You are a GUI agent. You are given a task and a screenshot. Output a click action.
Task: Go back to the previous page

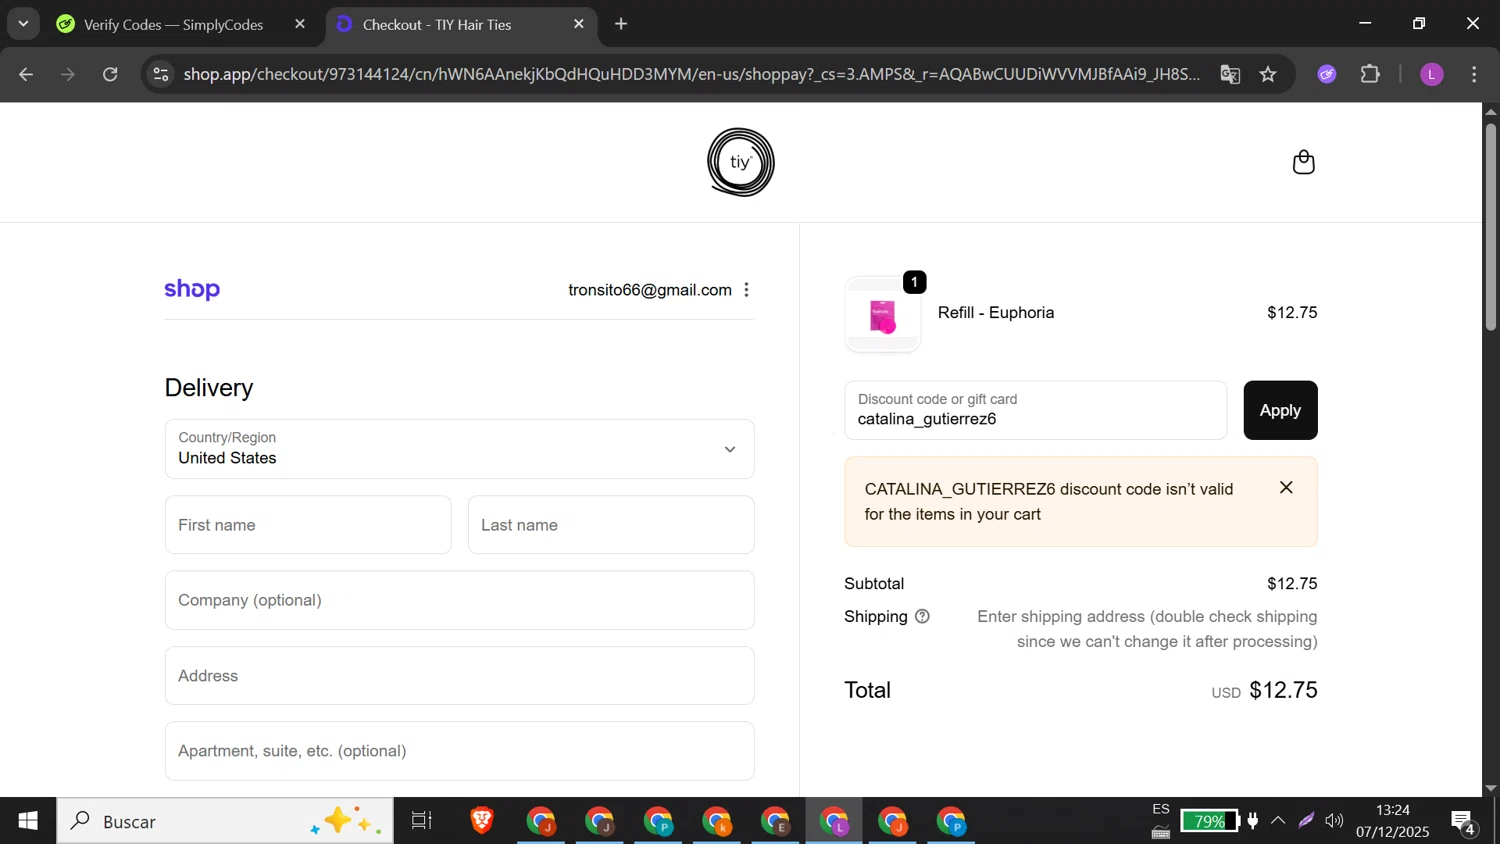point(27,74)
